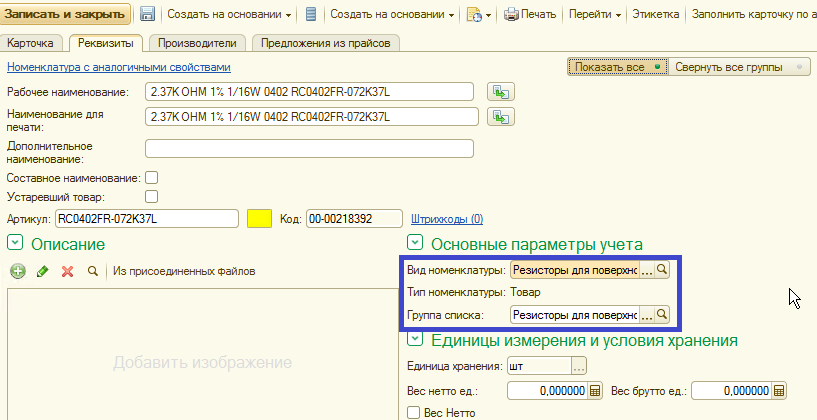
Task: Click the yellow color swatch near Артикул
Action: tap(260, 218)
